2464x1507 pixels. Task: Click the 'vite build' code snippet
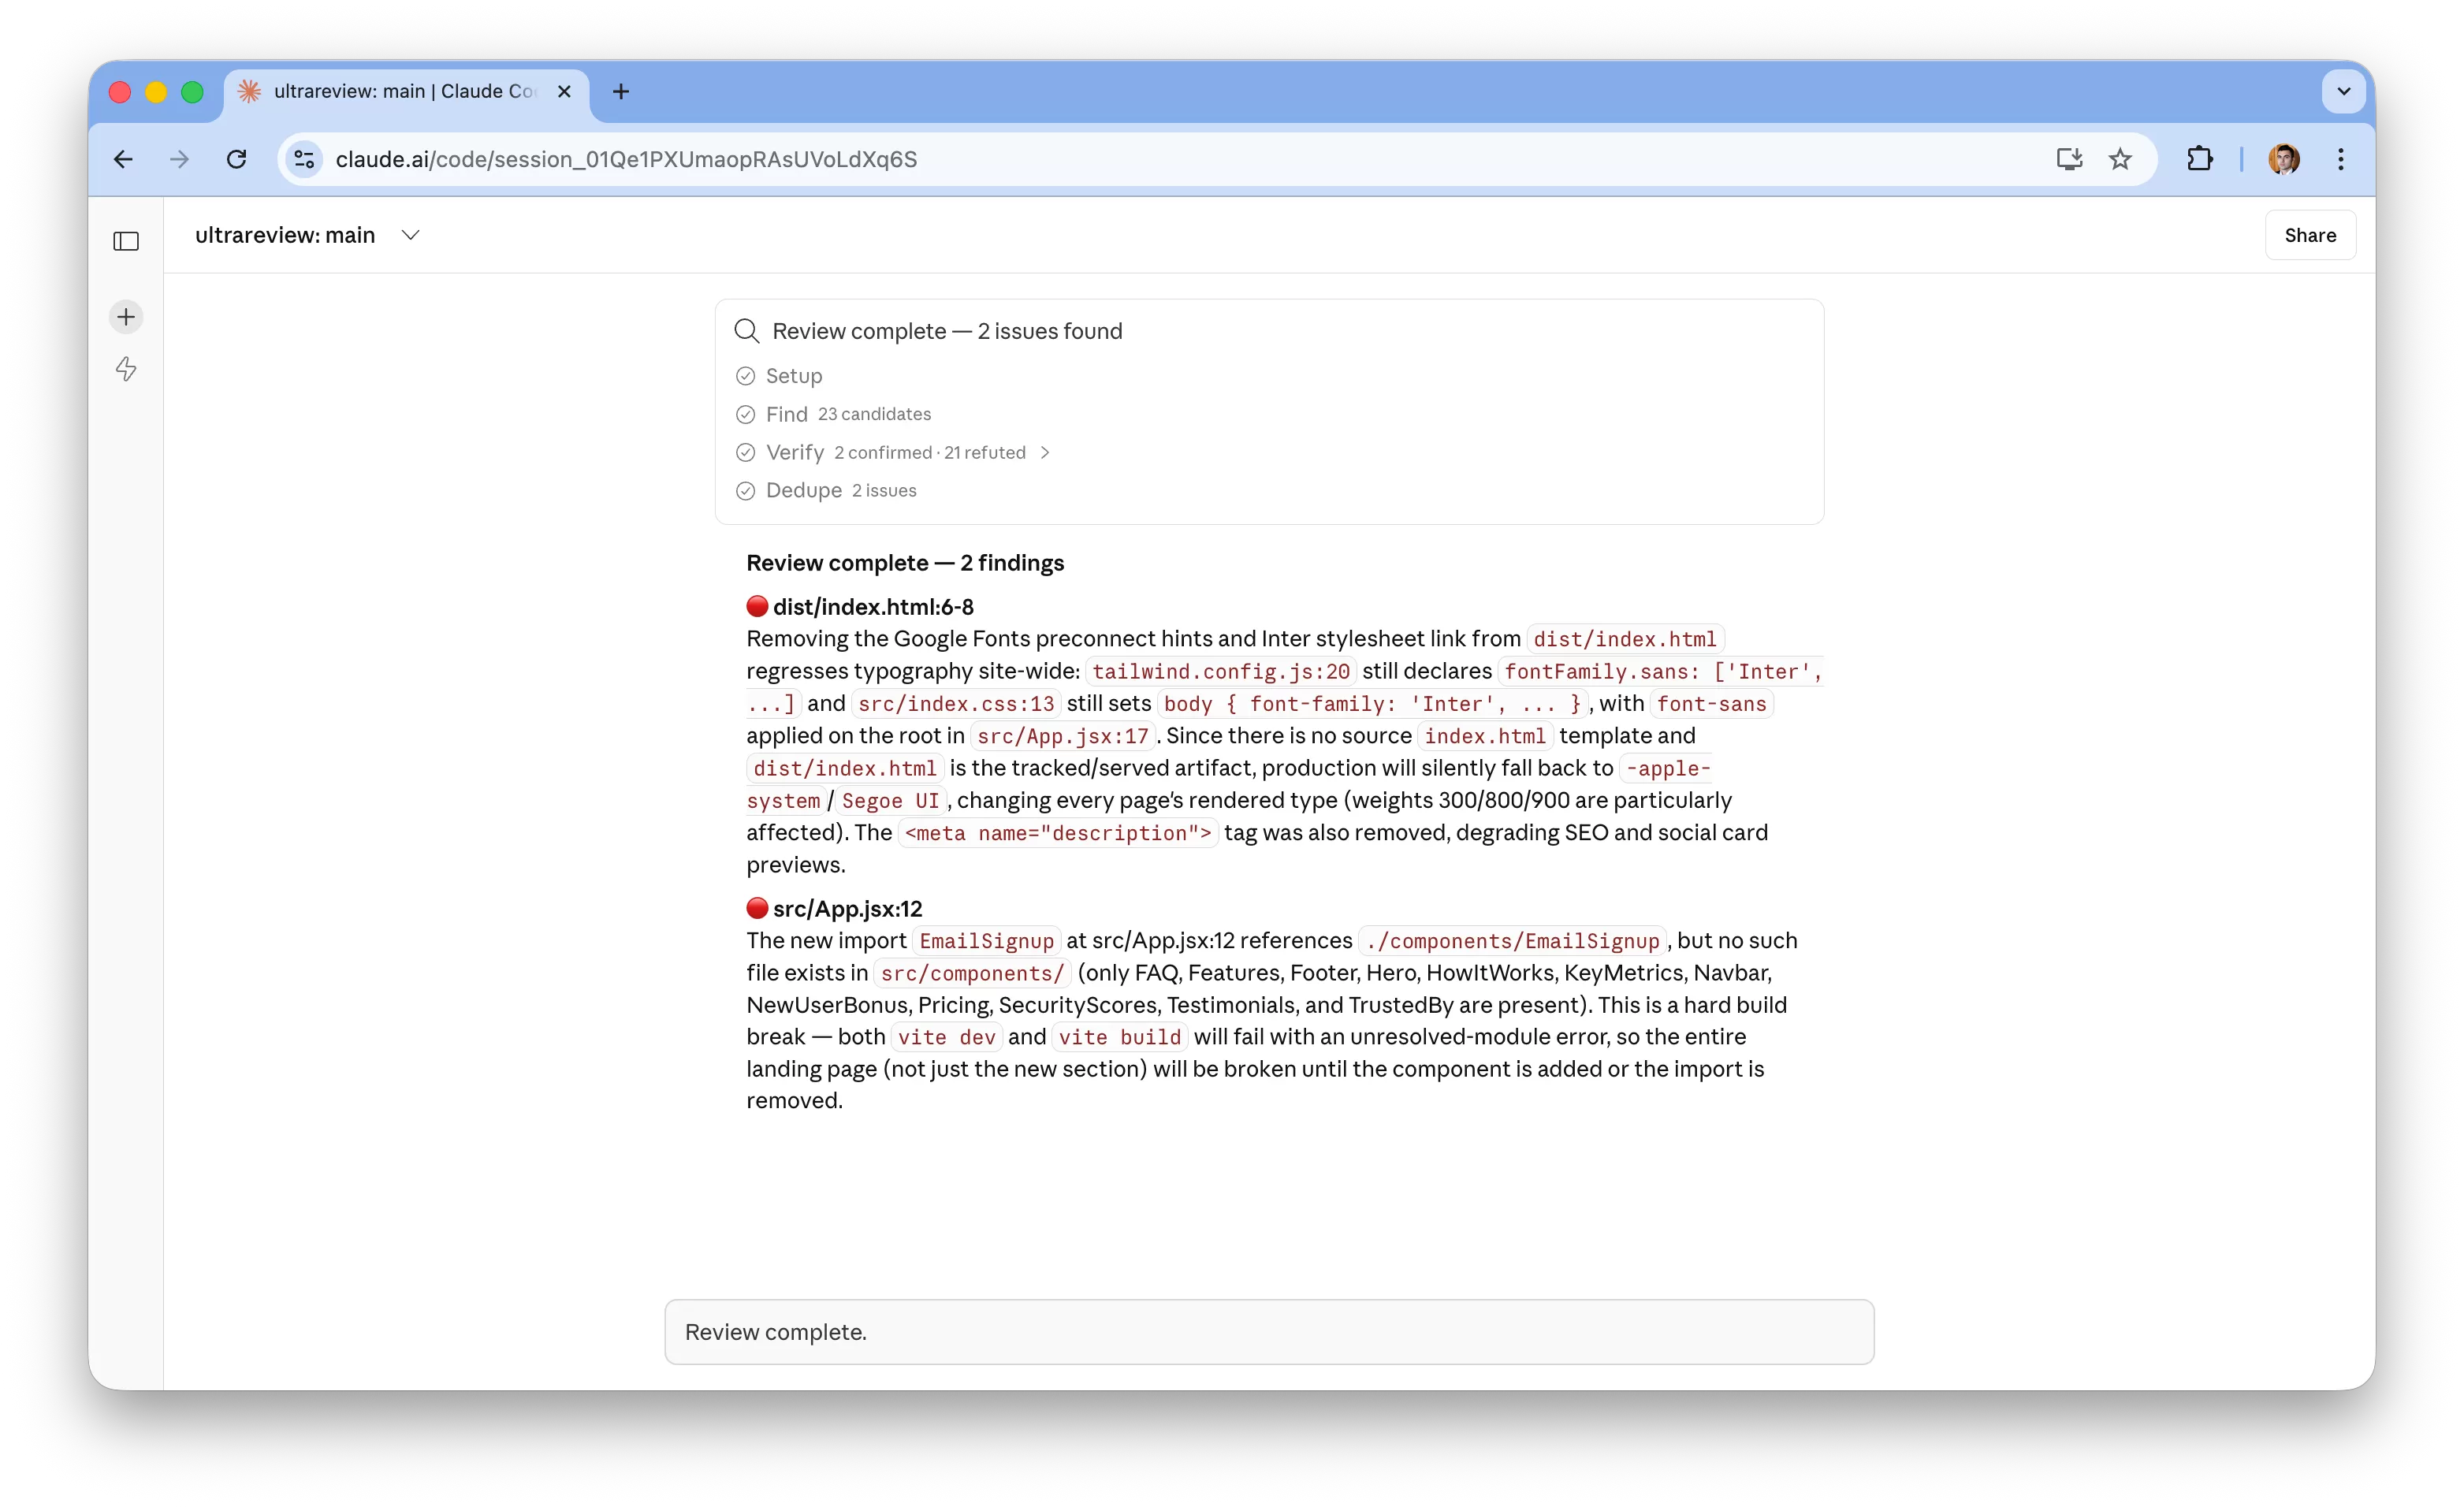[1120, 1037]
